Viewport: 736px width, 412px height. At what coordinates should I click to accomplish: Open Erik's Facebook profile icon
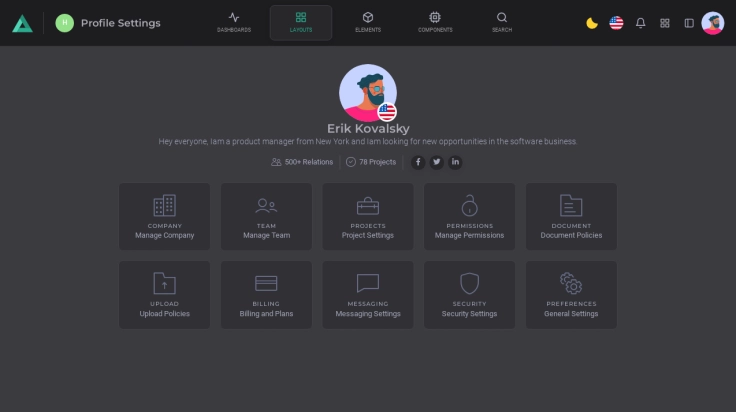[418, 162]
